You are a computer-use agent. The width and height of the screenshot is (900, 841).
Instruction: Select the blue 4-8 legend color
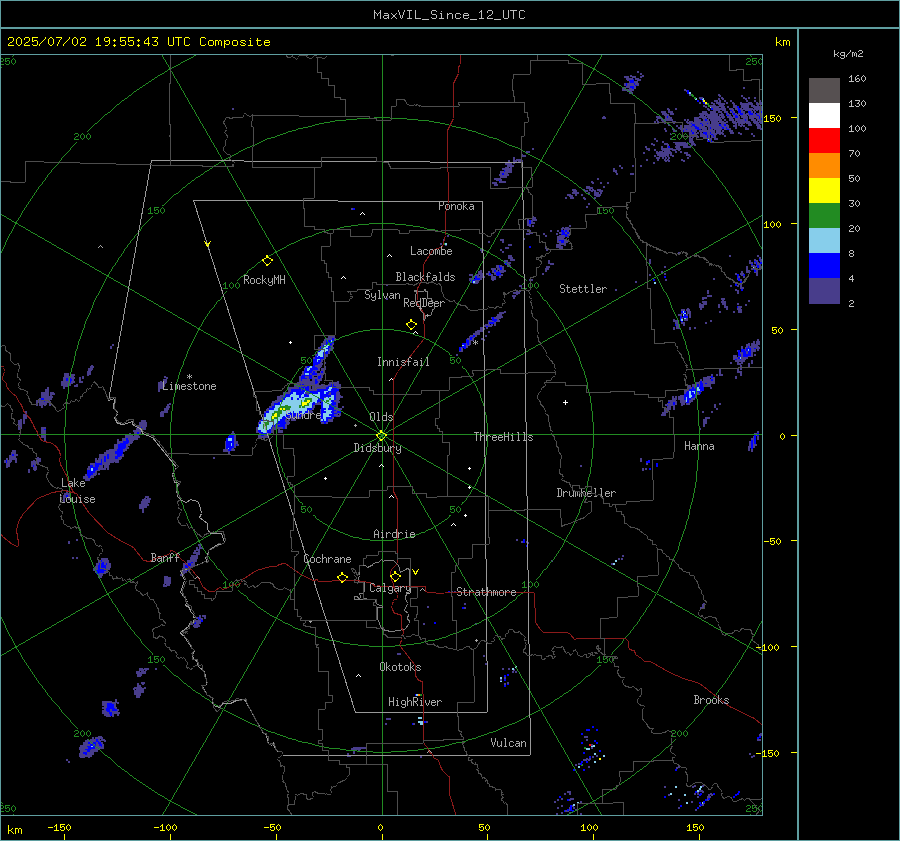point(824,266)
